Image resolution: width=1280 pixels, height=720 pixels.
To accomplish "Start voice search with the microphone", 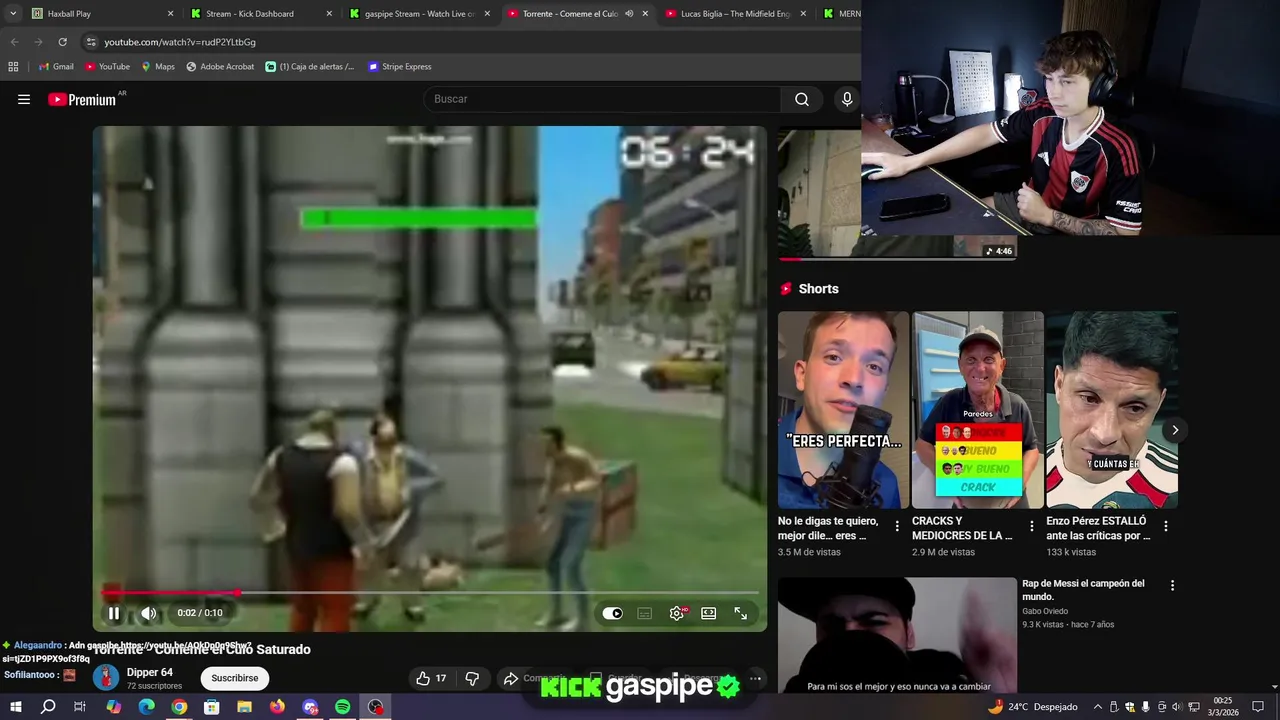I will (x=847, y=99).
